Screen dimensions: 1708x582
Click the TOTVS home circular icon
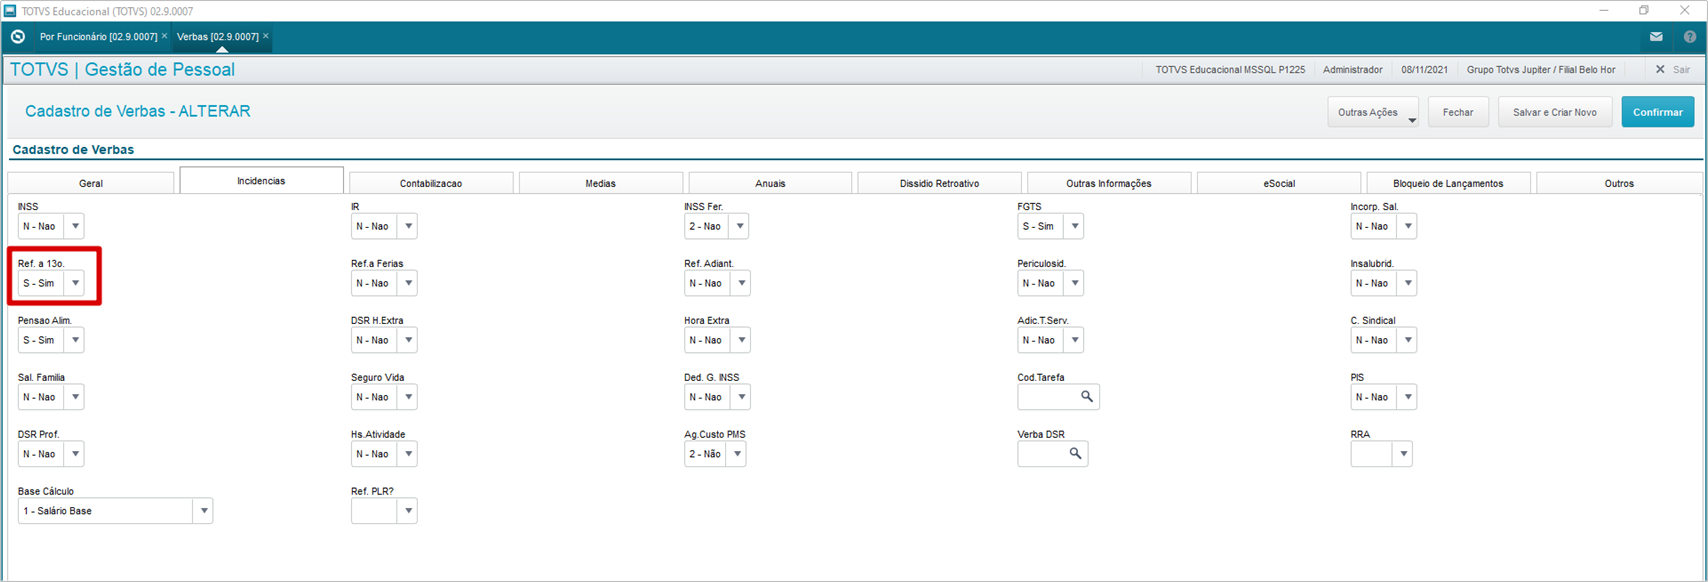pyautogui.click(x=18, y=37)
